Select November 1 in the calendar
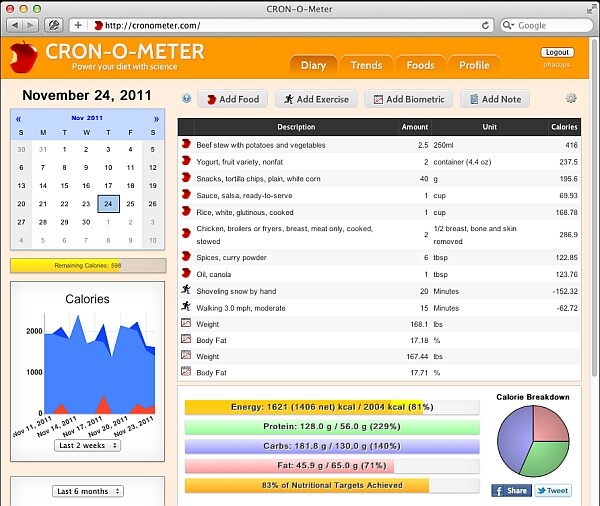The height and width of the screenshot is (506, 600). (65, 149)
